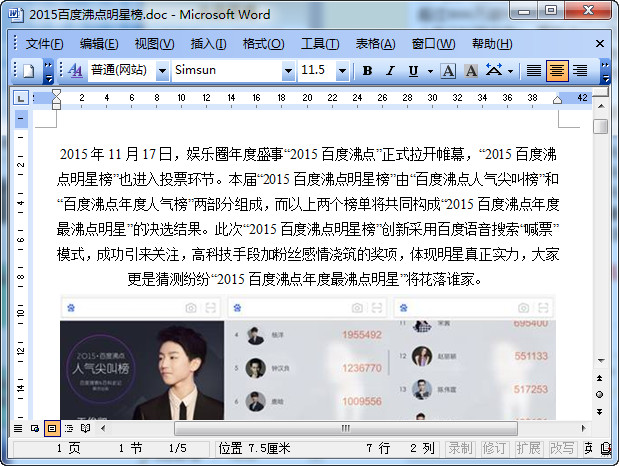The height and width of the screenshot is (466, 619).
Task: Click into the Simsun font name field
Action: 227,71
